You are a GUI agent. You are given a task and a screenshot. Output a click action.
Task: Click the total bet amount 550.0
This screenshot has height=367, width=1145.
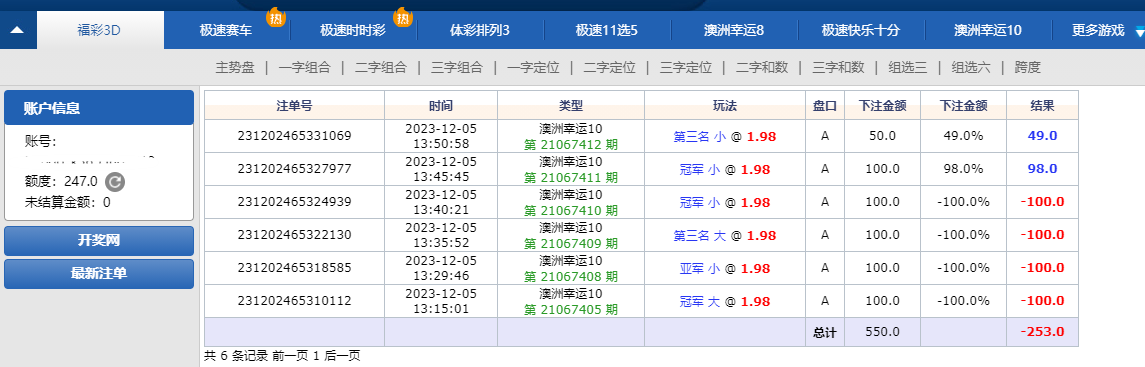(x=882, y=332)
